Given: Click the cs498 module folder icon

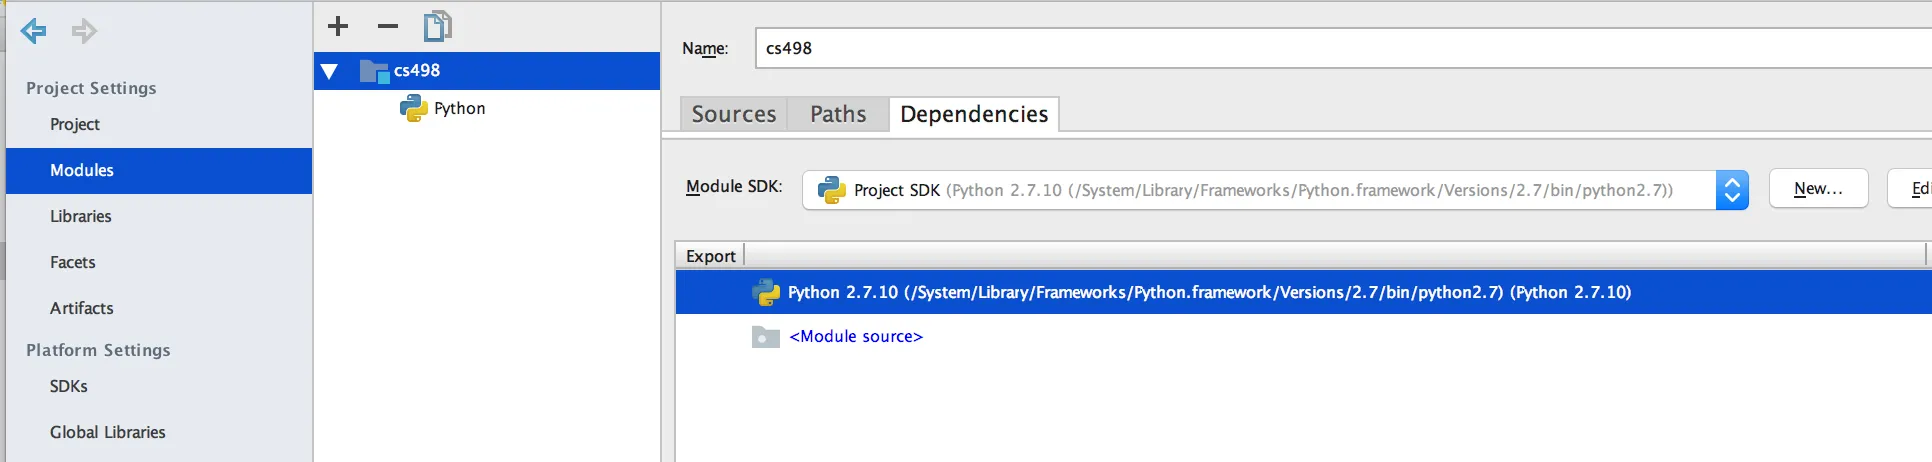Looking at the screenshot, I should [374, 71].
